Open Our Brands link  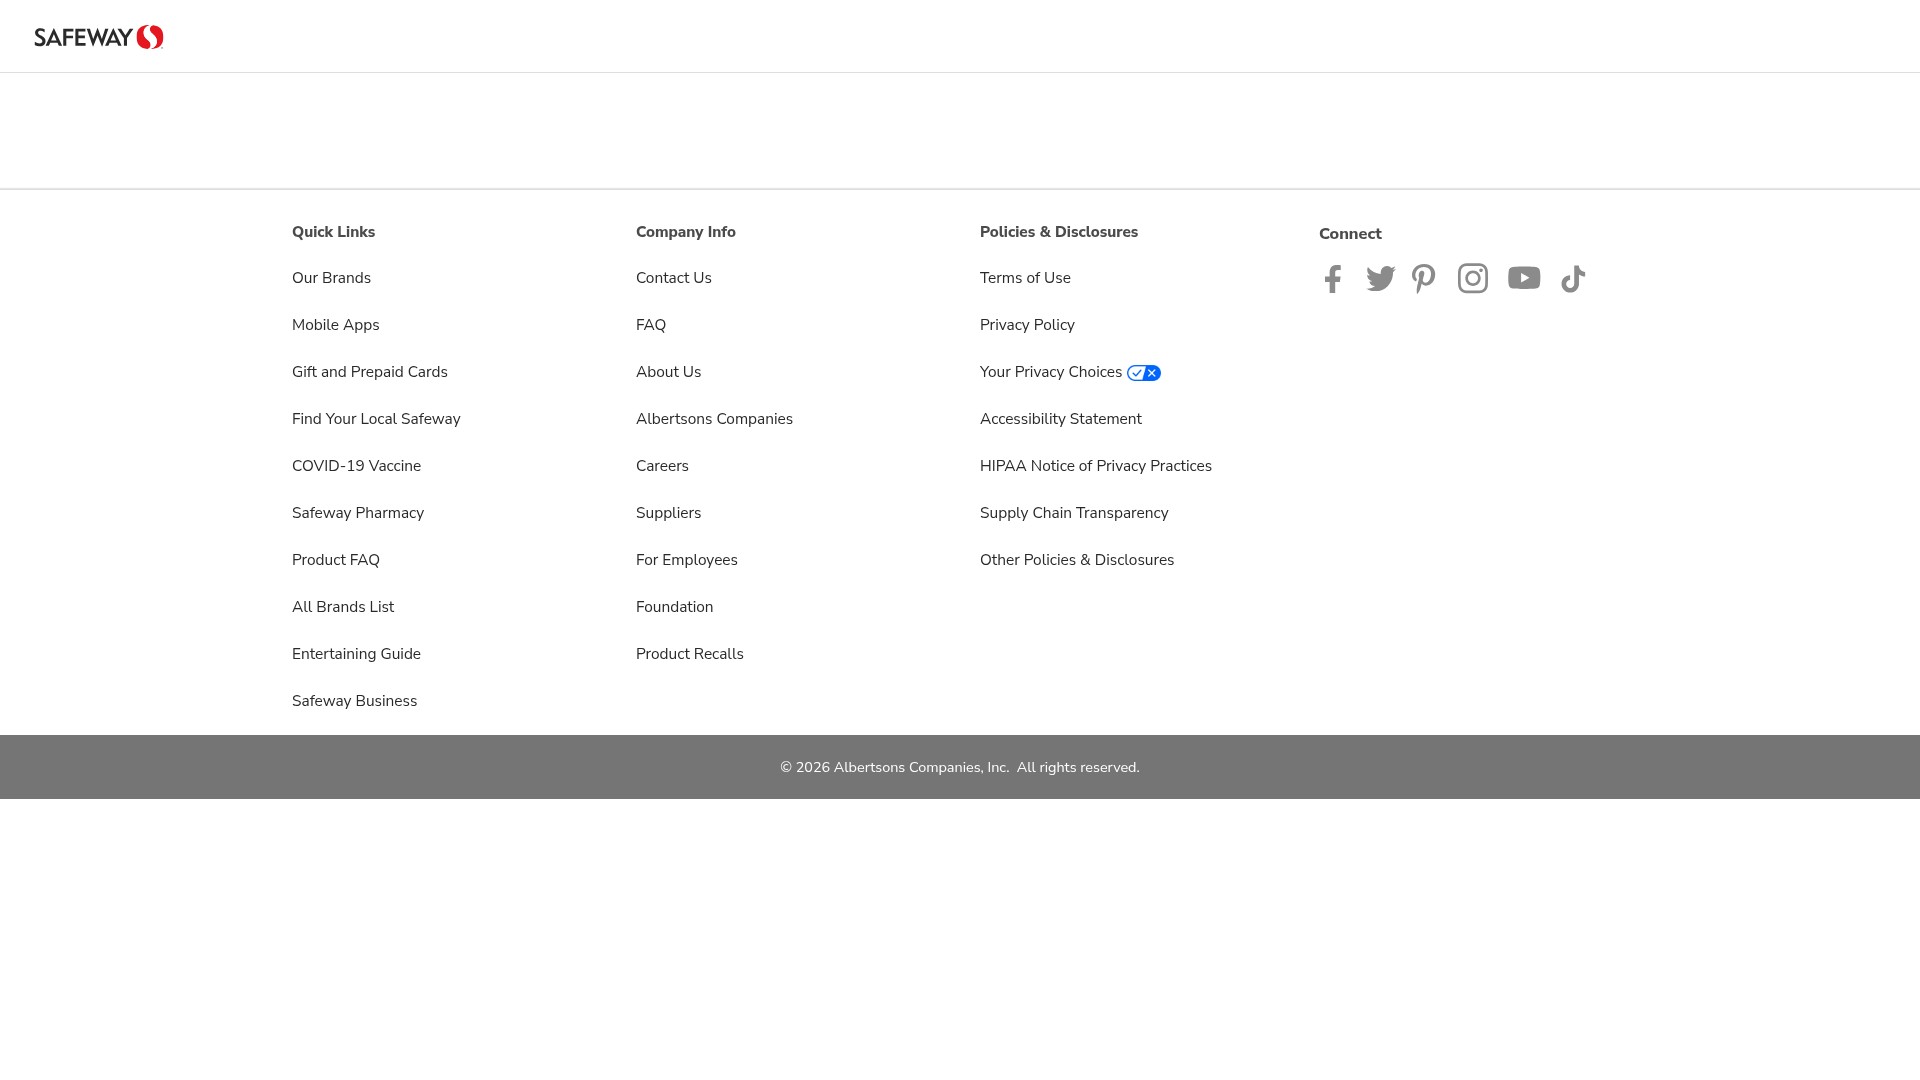tap(331, 278)
